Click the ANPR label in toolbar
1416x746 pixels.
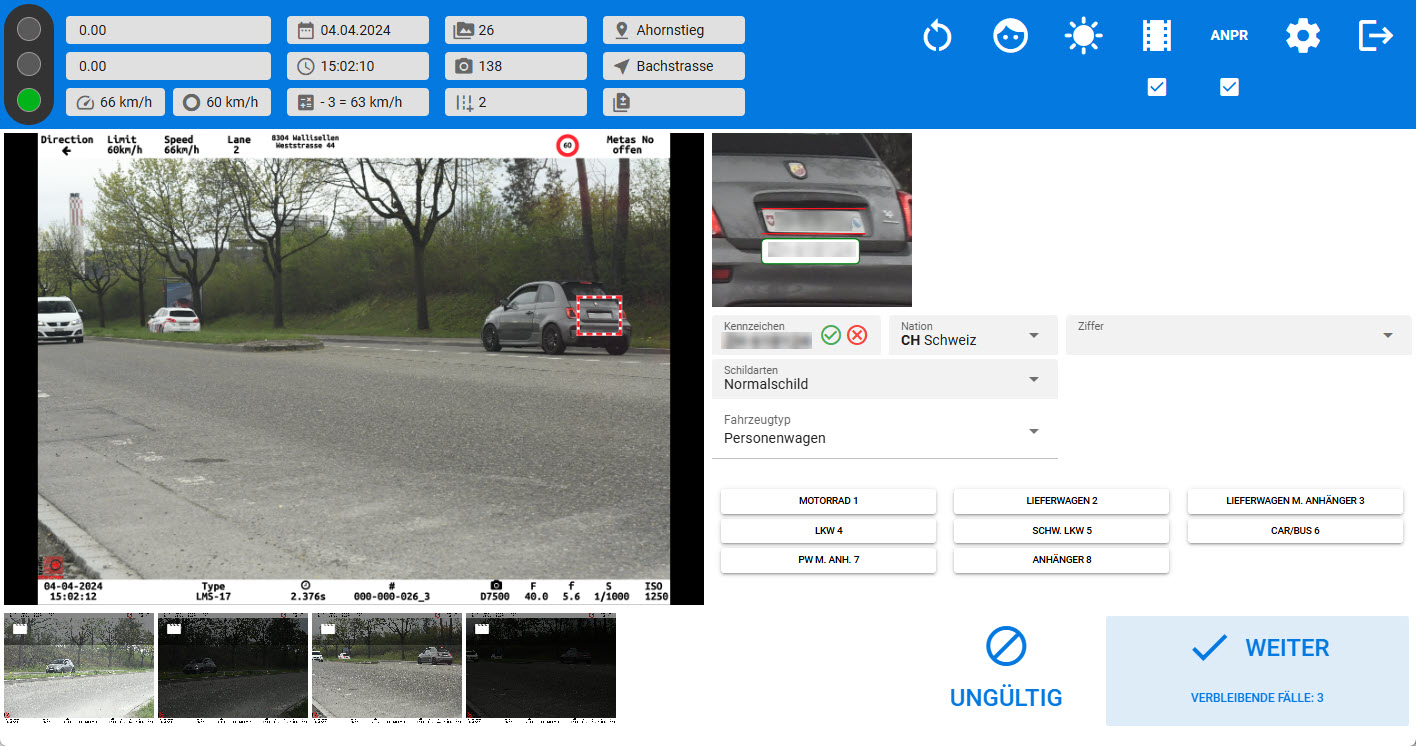click(1229, 36)
